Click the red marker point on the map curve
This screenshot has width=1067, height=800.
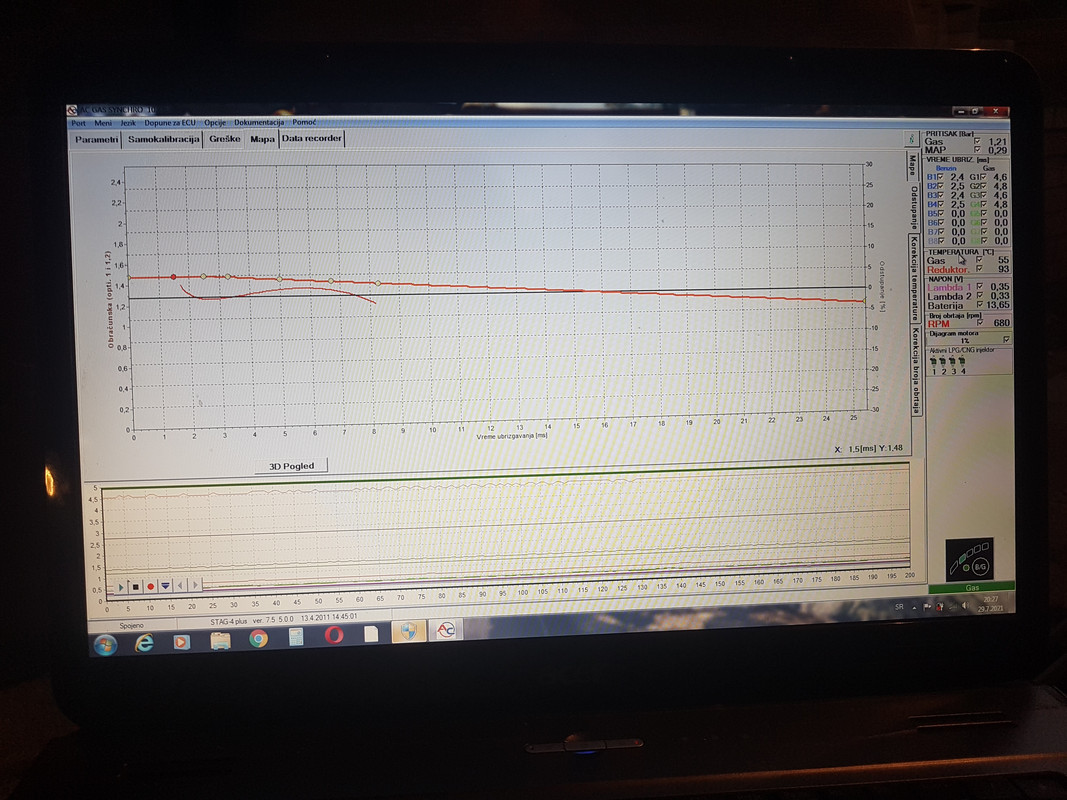pos(174,277)
